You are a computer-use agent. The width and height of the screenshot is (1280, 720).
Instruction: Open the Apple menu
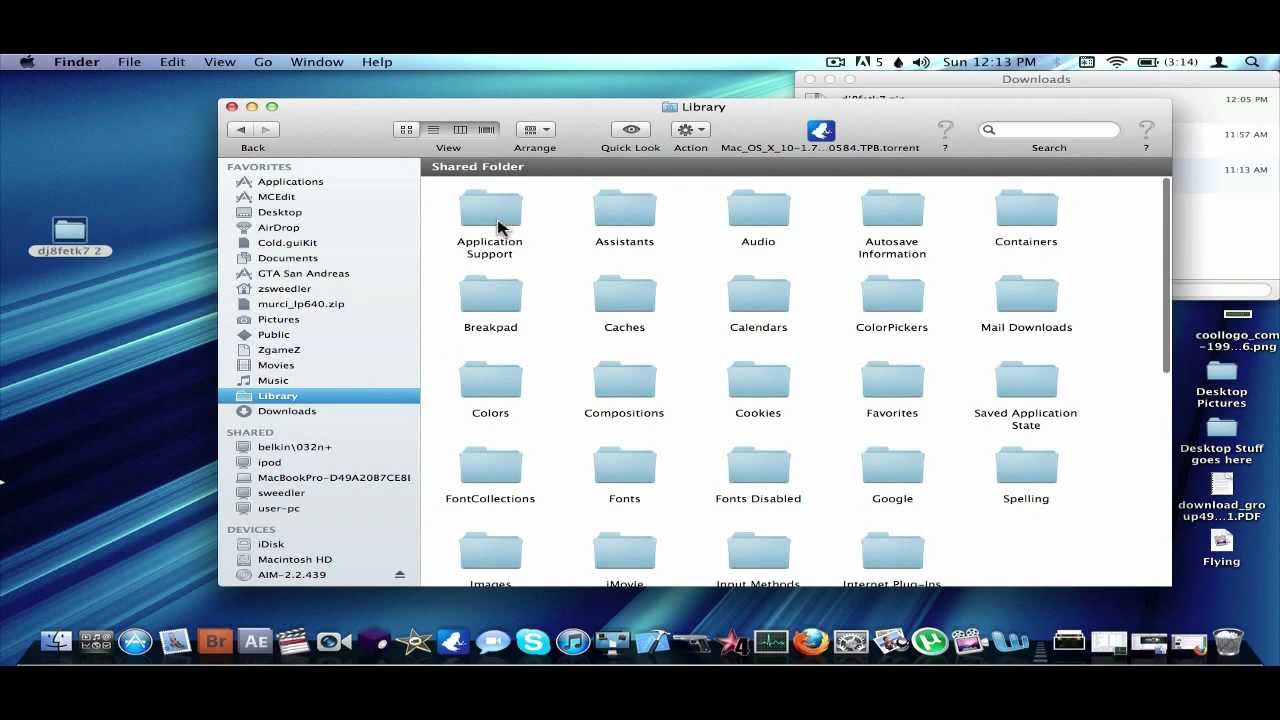(x=27, y=62)
